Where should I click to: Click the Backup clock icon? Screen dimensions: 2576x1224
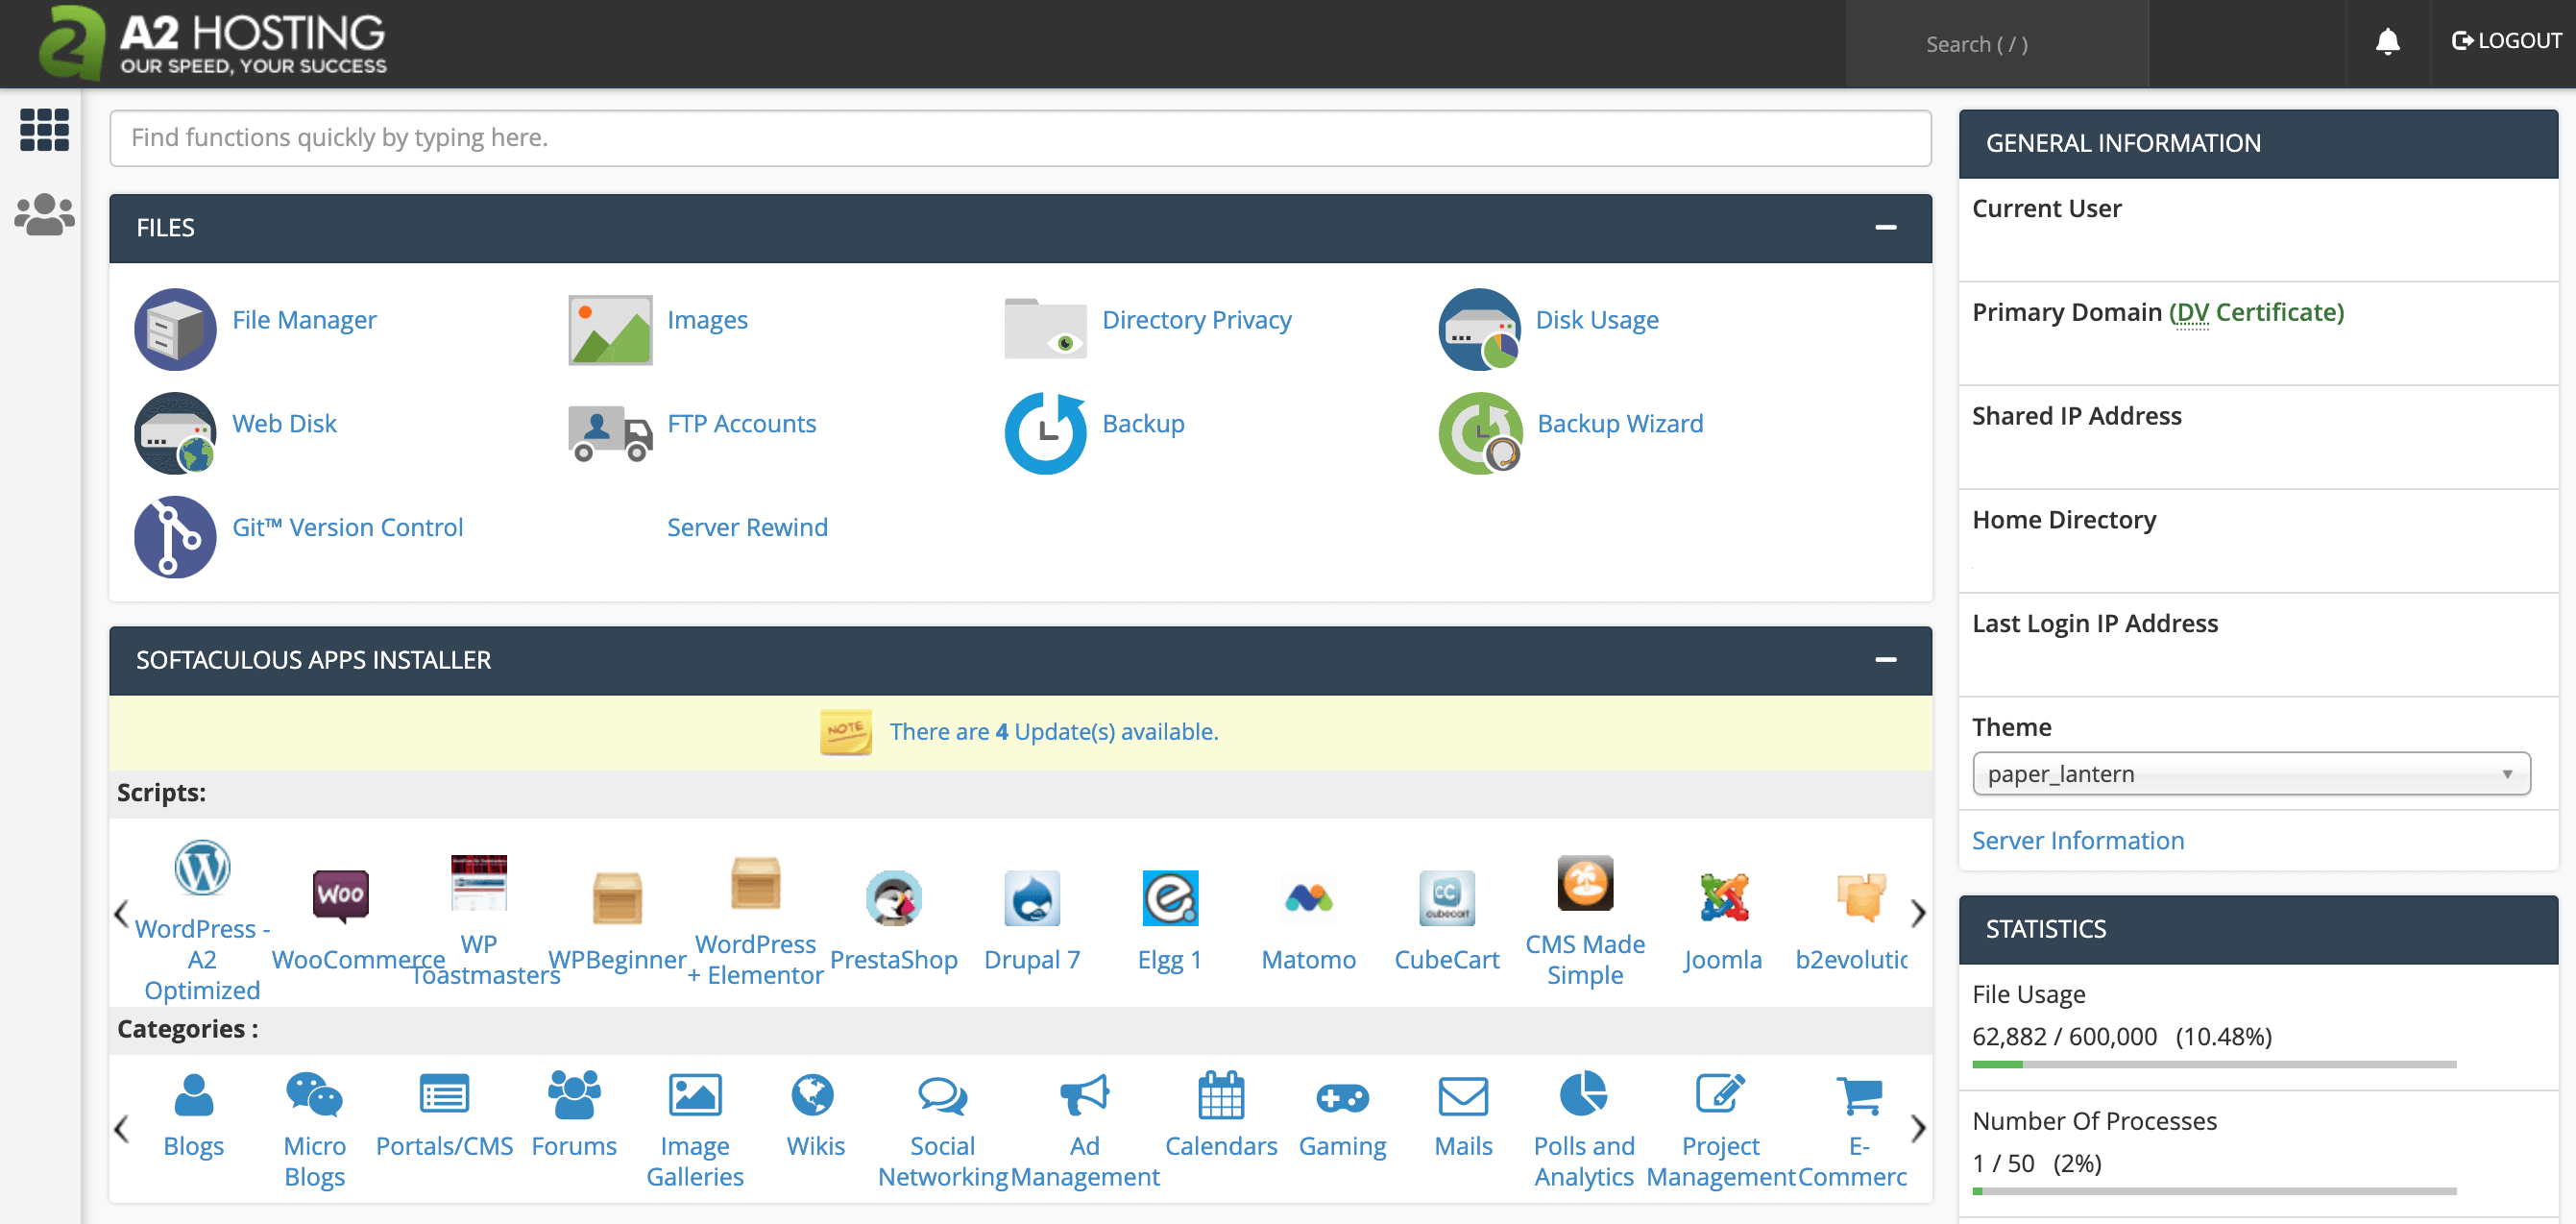(x=1045, y=433)
